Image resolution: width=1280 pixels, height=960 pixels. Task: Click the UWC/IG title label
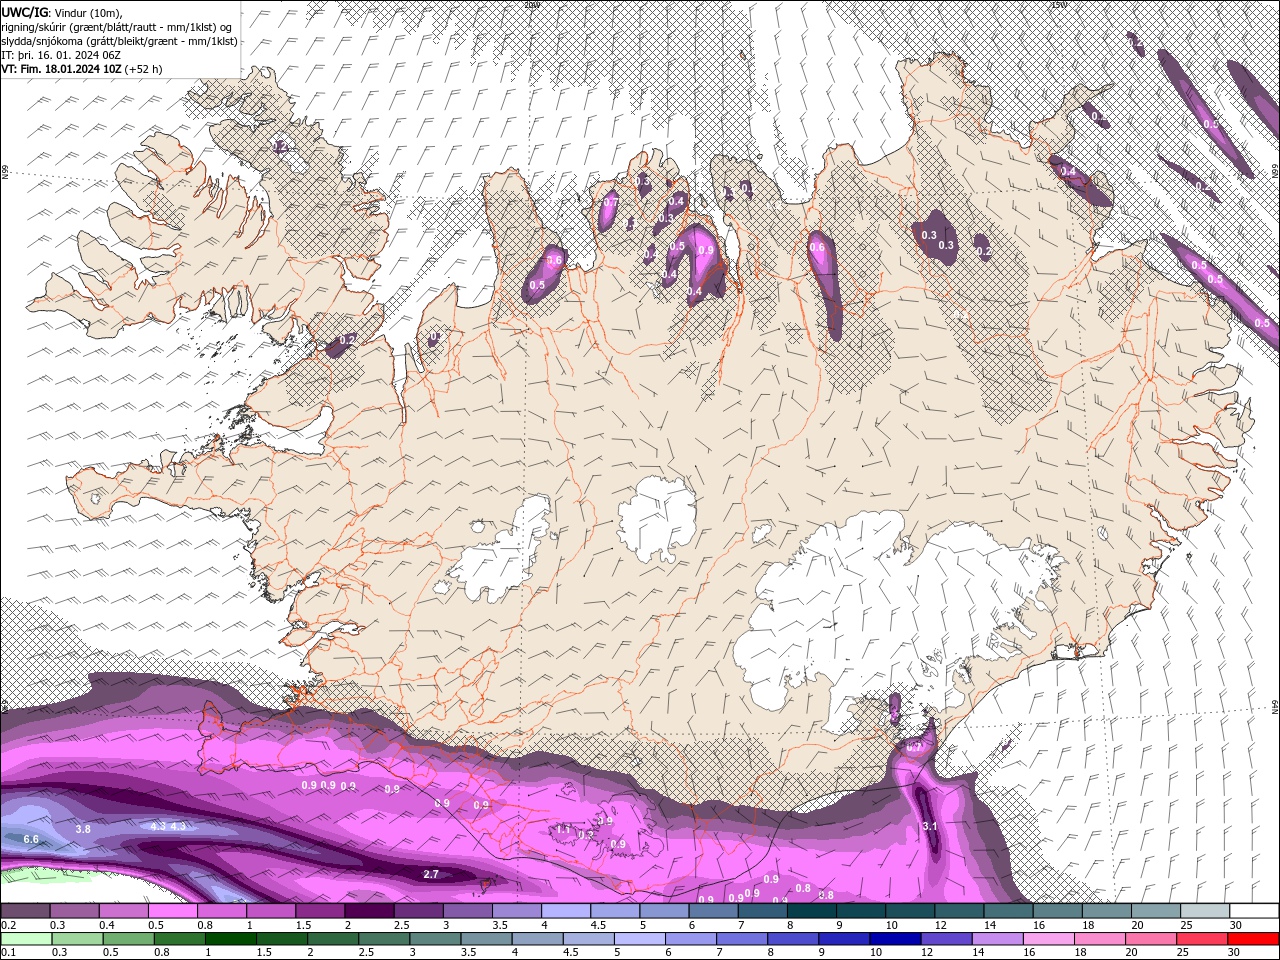(x=24, y=12)
